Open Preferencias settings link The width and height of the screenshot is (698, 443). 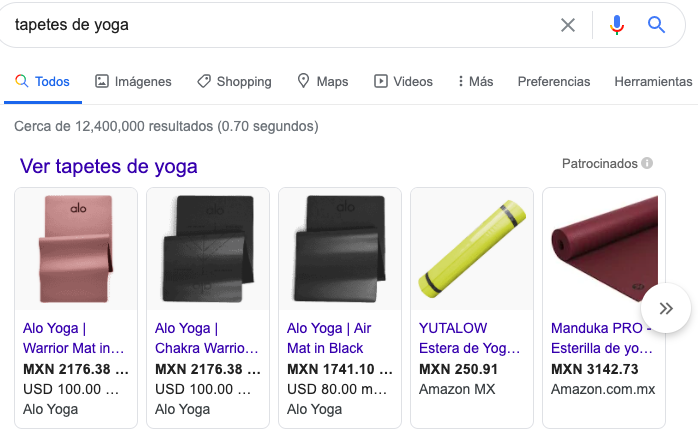tap(553, 81)
